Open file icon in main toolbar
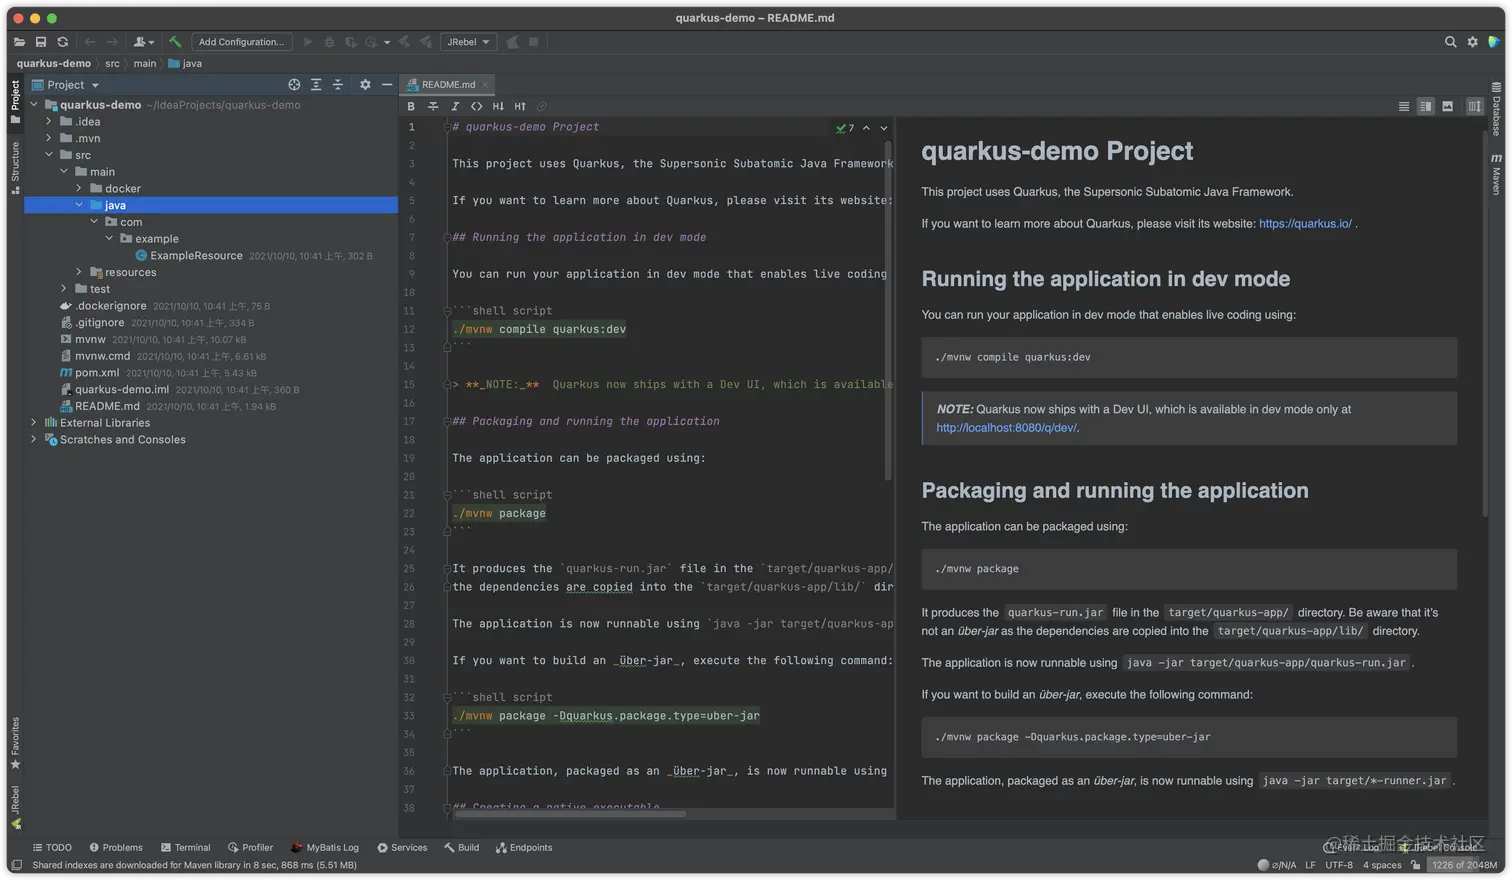 pyautogui.click(x=19, y=42)
